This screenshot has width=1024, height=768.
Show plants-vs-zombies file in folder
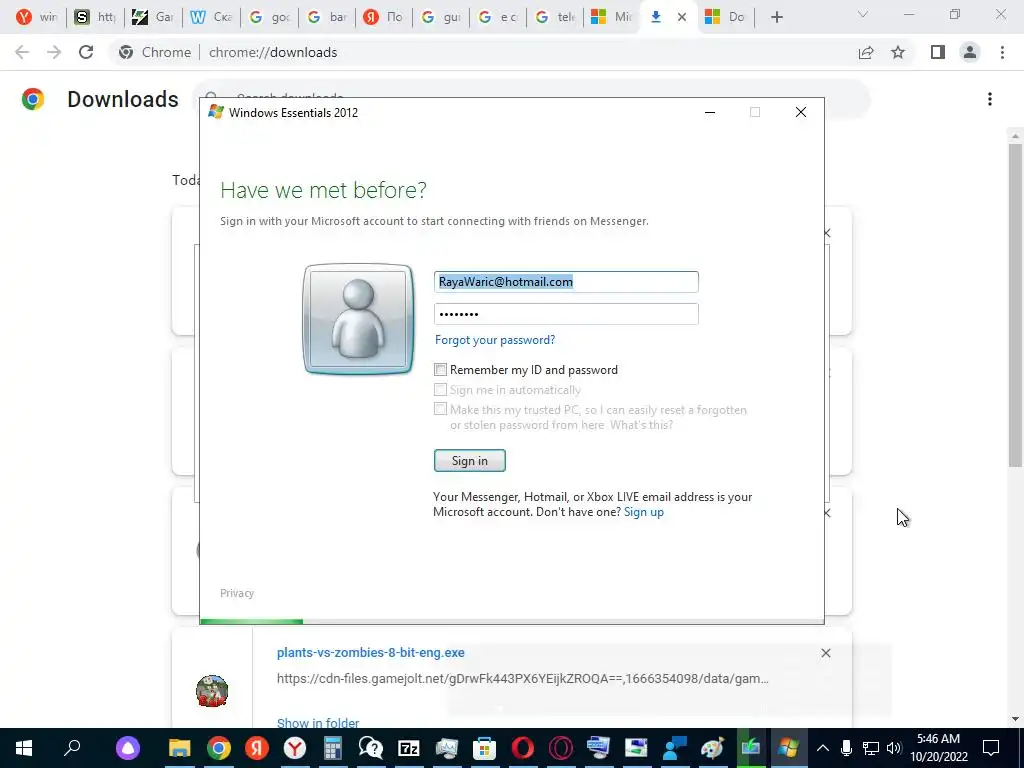(x=318, y=723)
